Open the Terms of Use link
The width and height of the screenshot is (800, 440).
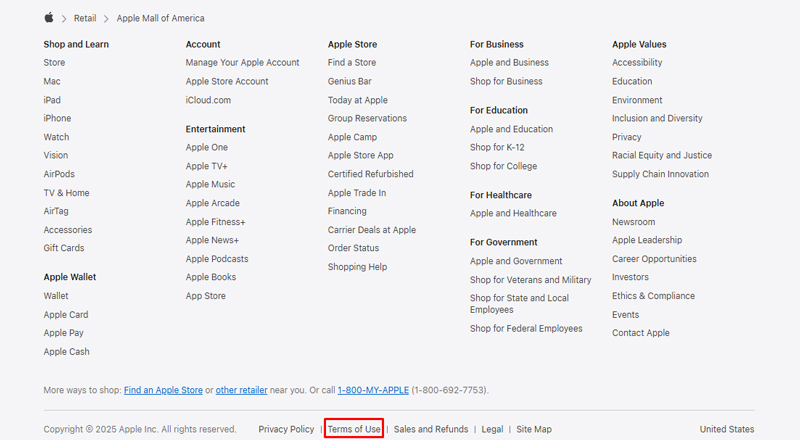point(354,429)
